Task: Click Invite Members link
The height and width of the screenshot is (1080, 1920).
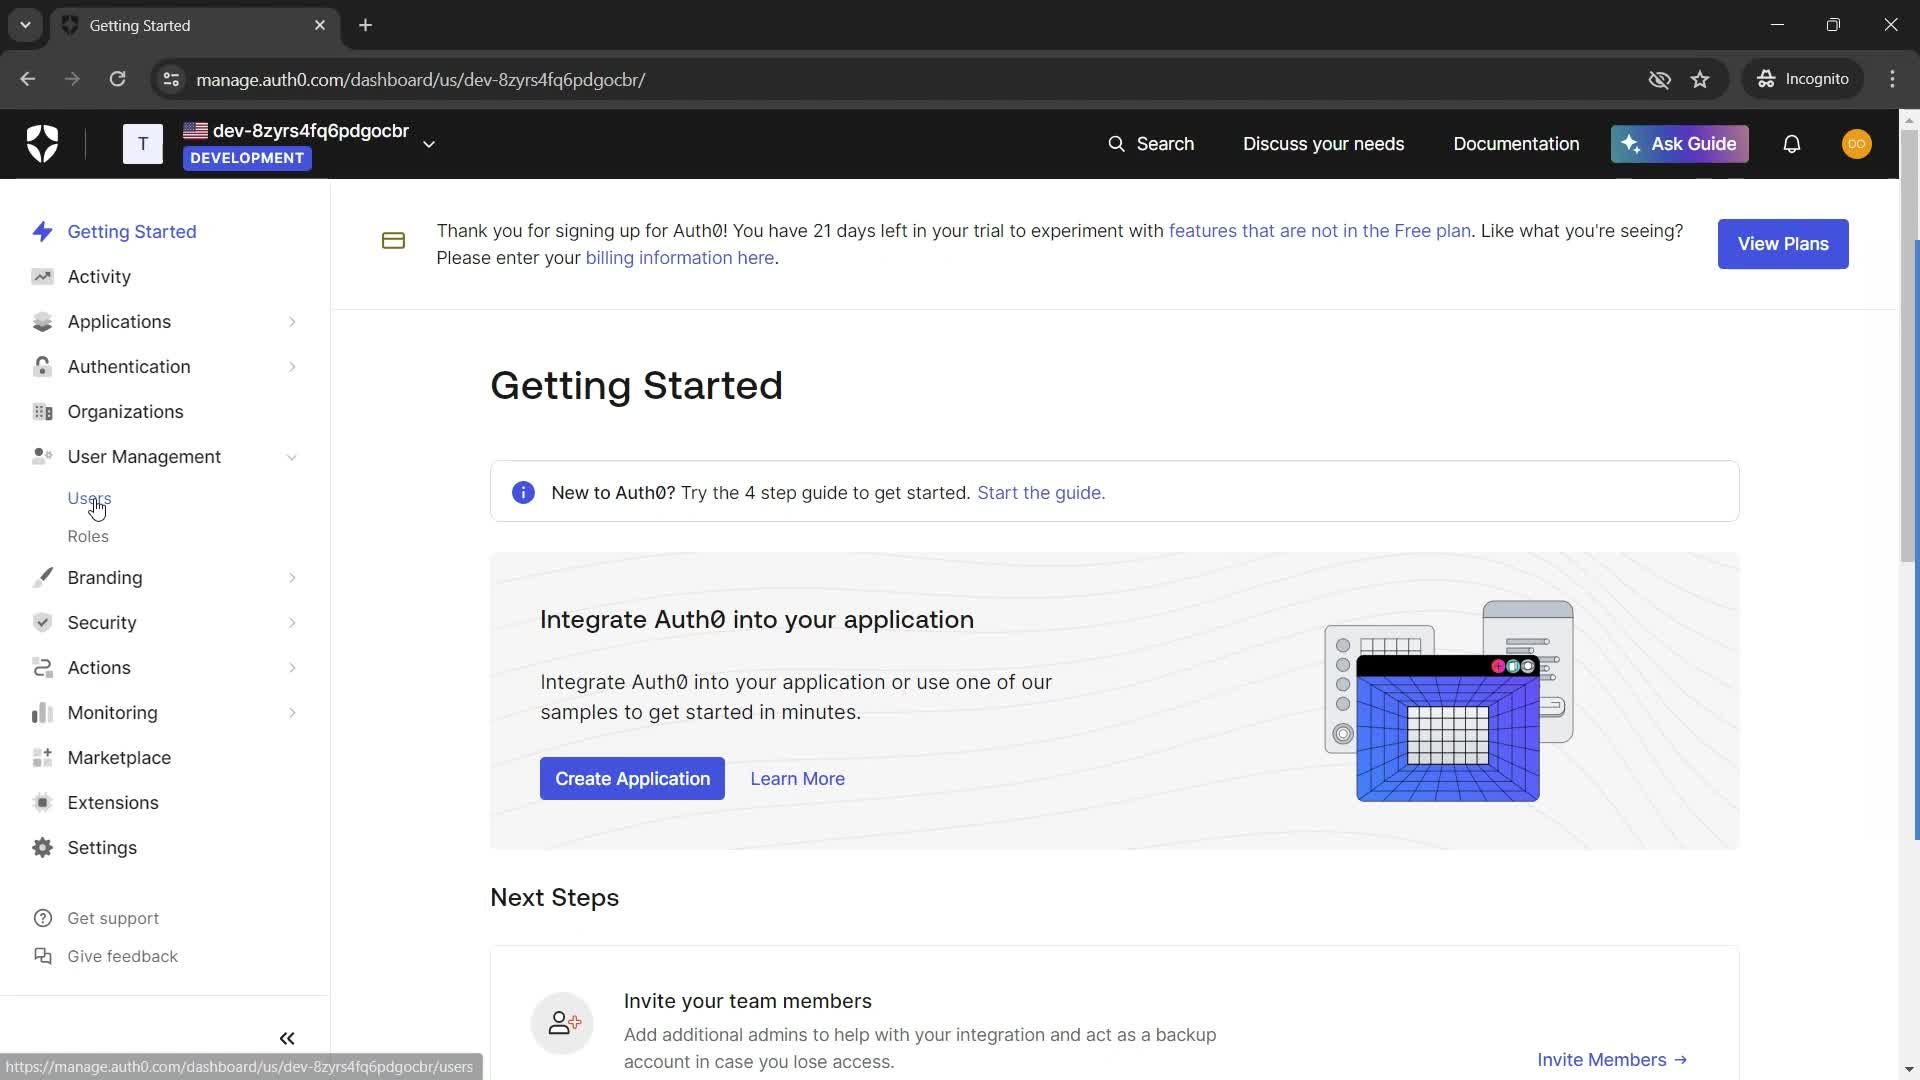Action: (x=1612, y=1060)
